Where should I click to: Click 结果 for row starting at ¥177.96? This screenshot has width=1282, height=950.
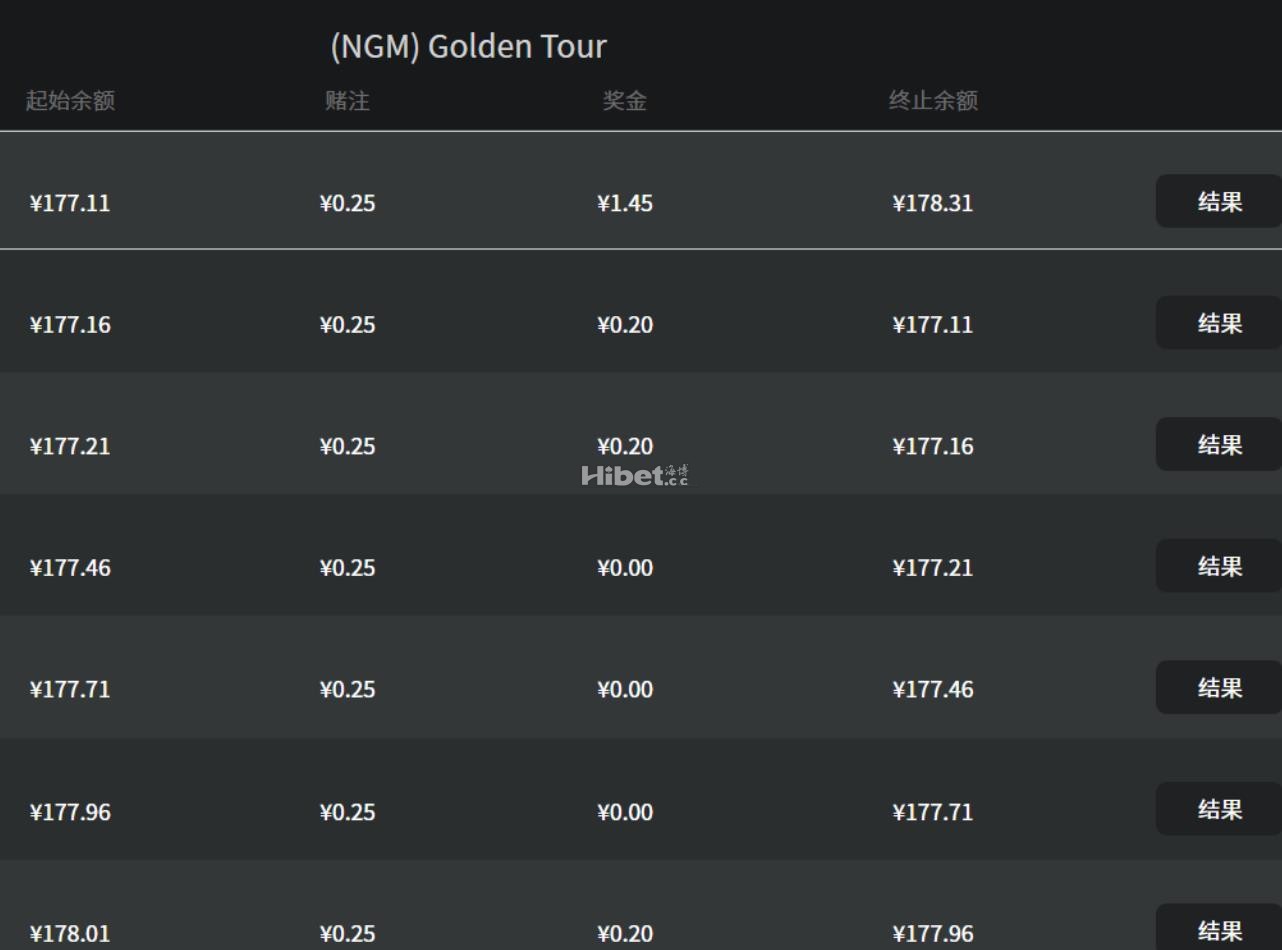tap(1218, 810)
